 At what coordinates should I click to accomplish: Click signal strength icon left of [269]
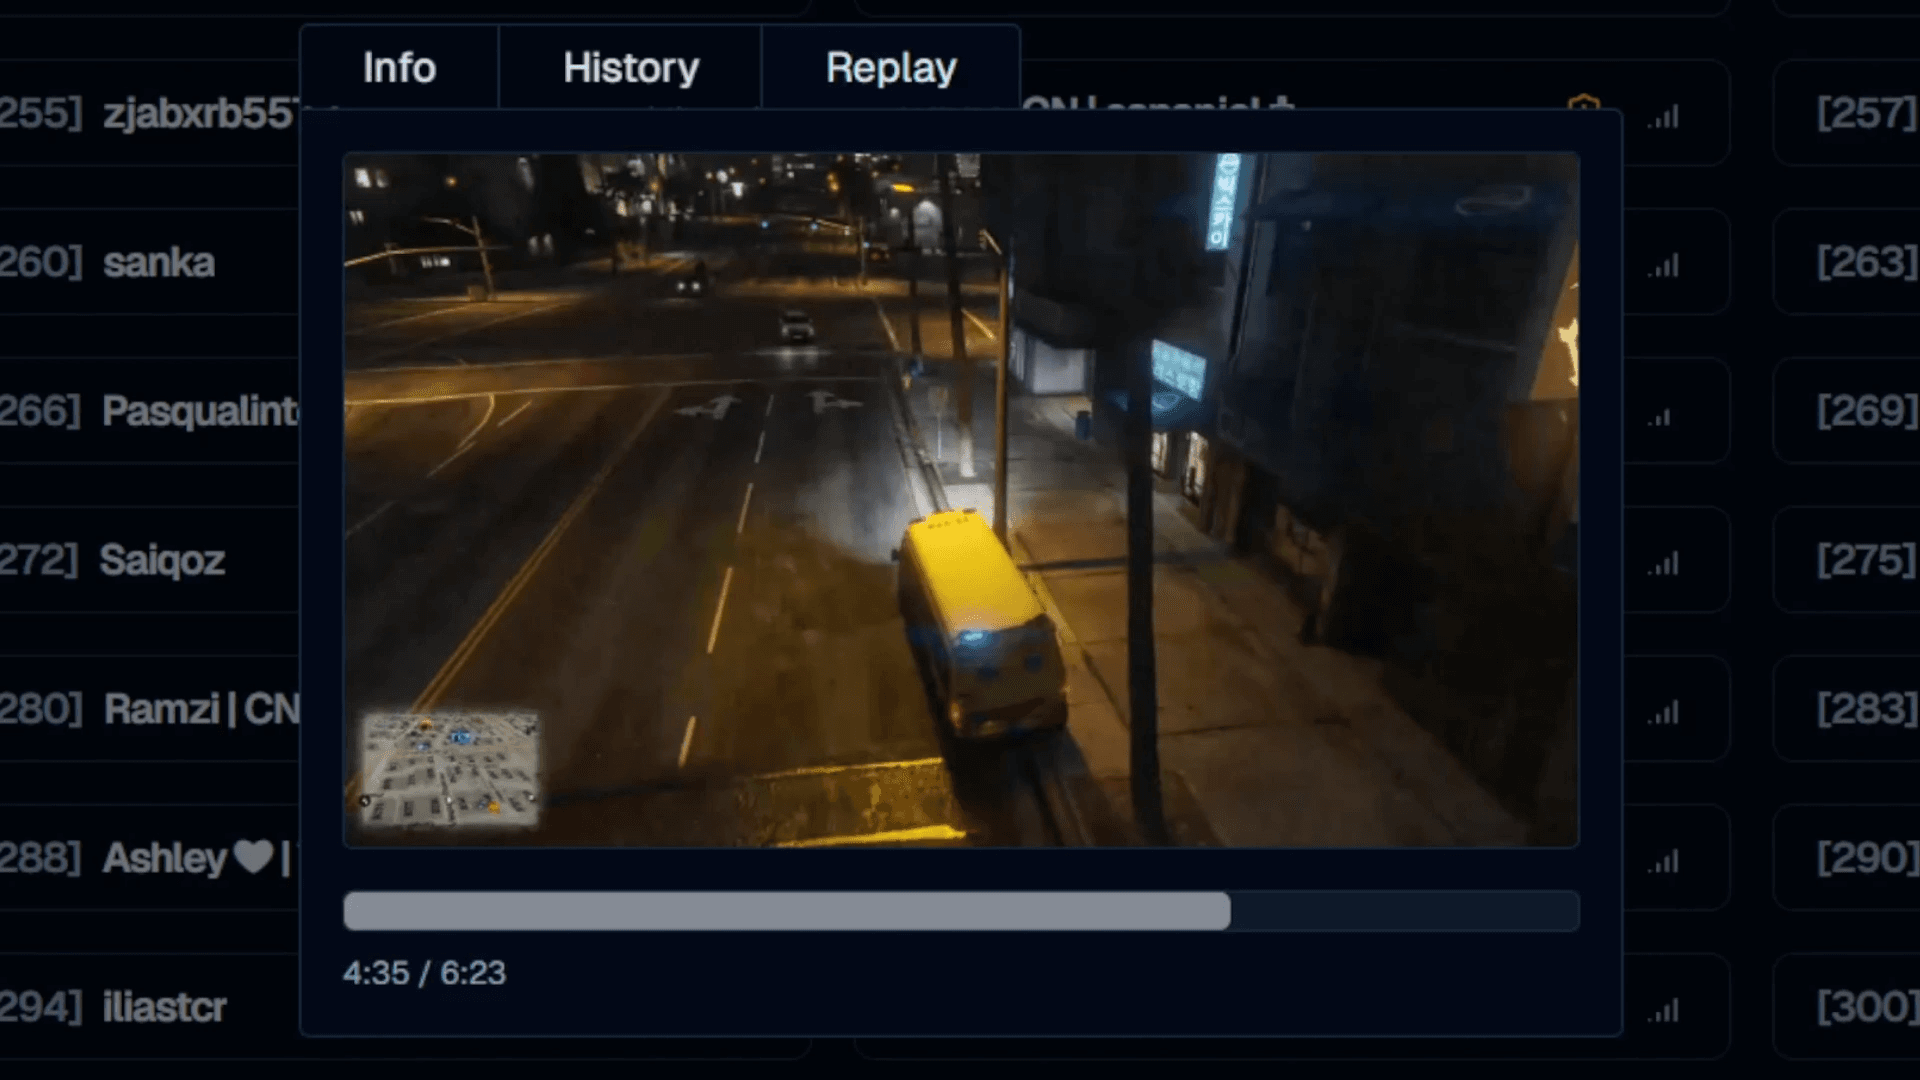pyautogui.click(x=1661, y=415)
